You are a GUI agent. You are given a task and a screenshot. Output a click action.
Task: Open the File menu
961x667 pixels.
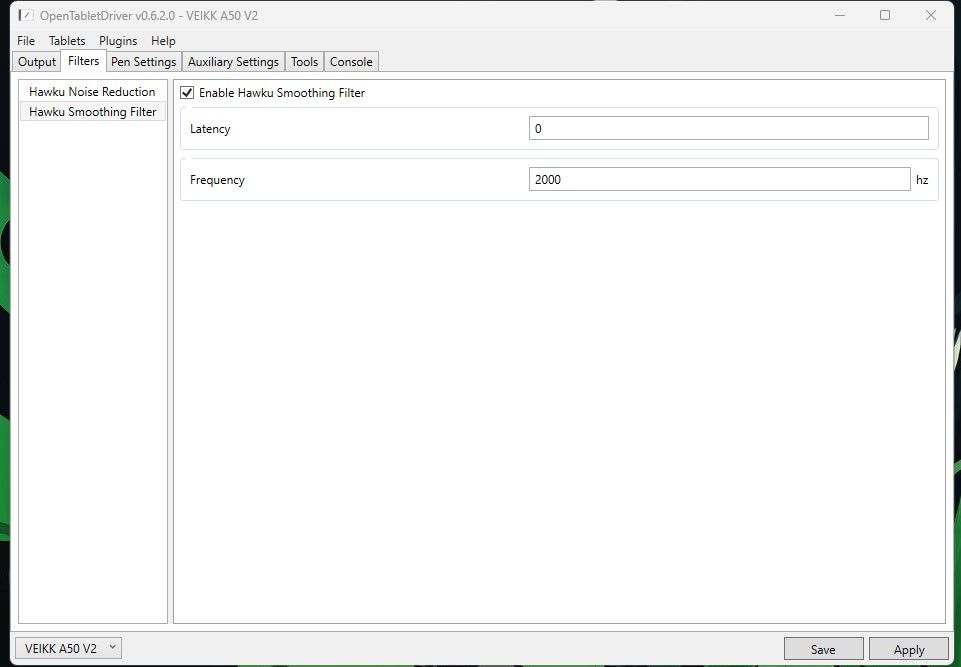(x=25, y=41)
